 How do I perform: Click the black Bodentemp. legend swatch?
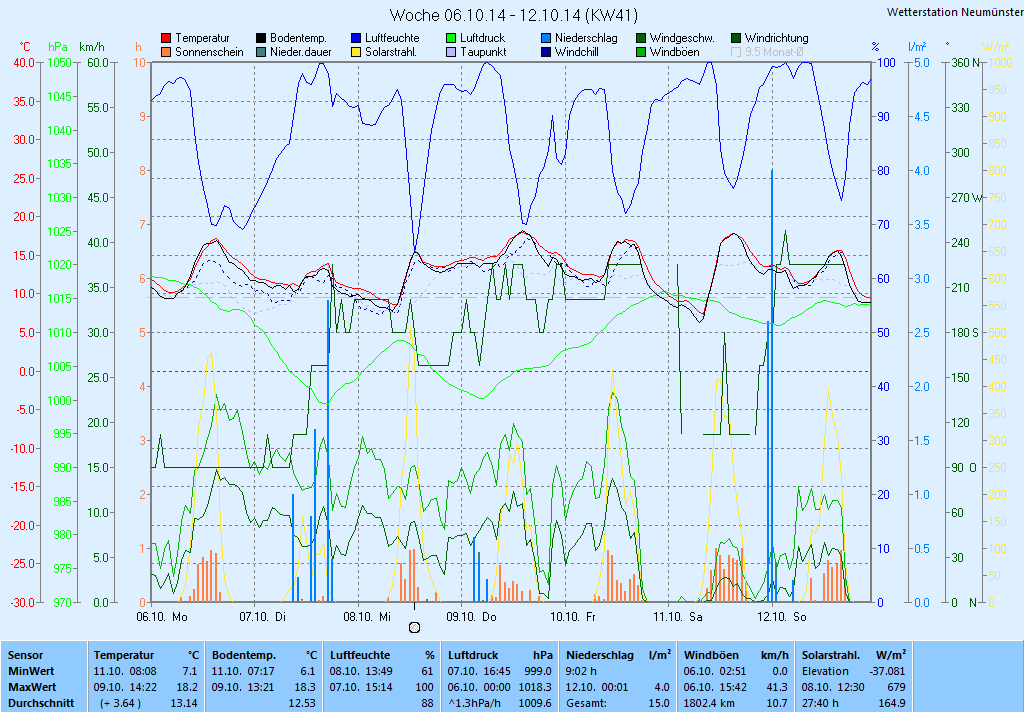[x=261, y=39]
